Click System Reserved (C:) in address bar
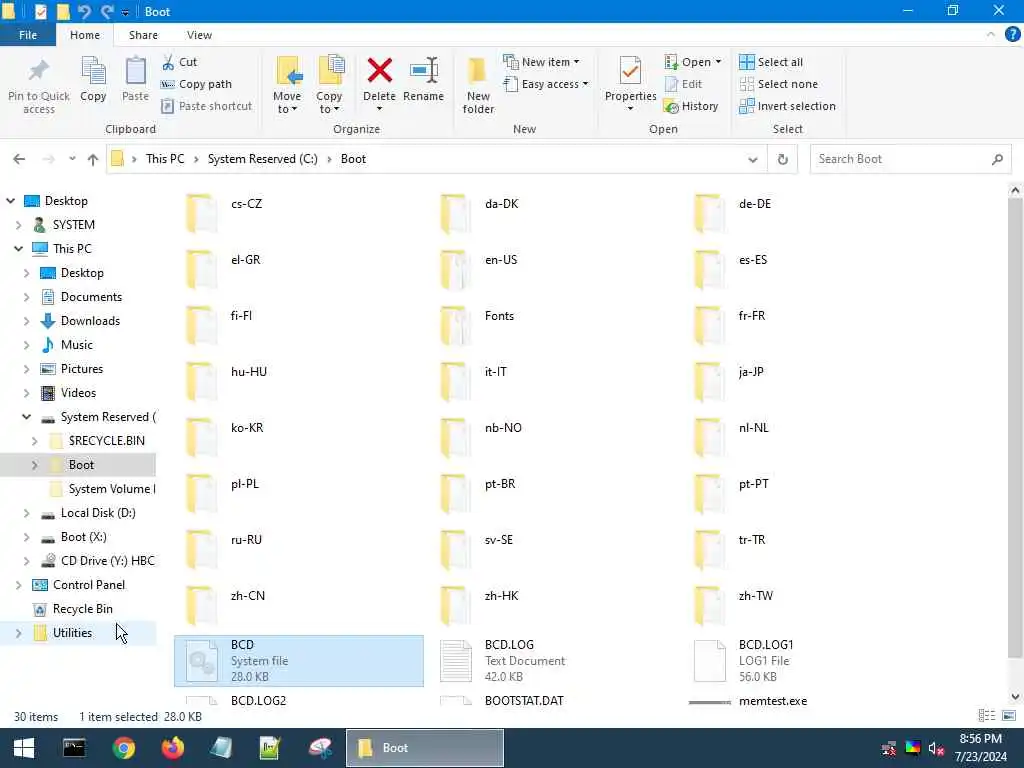 point(263,159)
